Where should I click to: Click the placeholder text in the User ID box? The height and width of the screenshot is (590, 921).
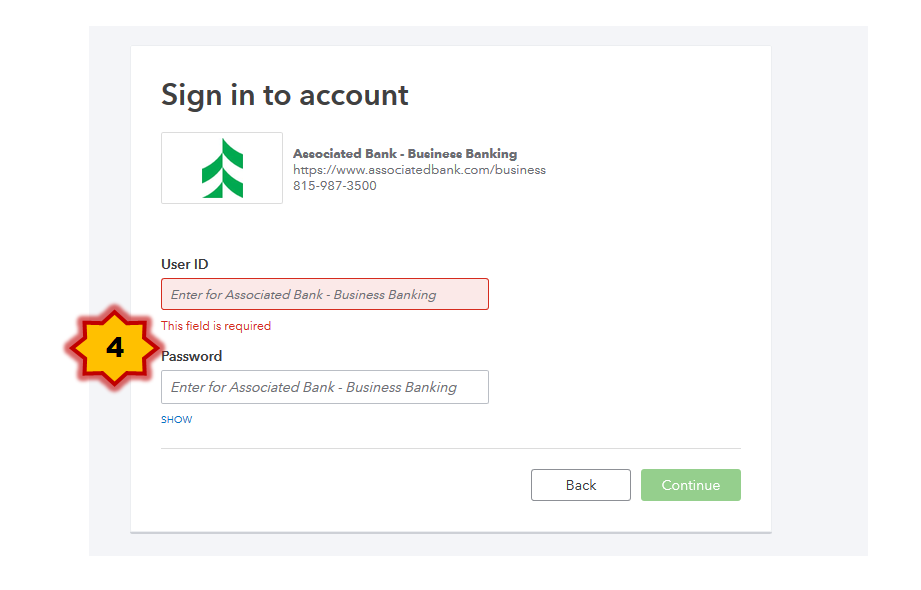tap(303, 294)
